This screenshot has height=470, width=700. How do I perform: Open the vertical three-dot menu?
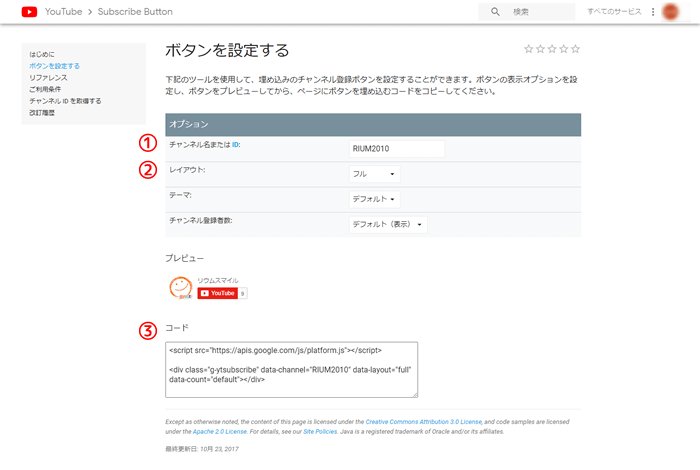pos(653,12)
